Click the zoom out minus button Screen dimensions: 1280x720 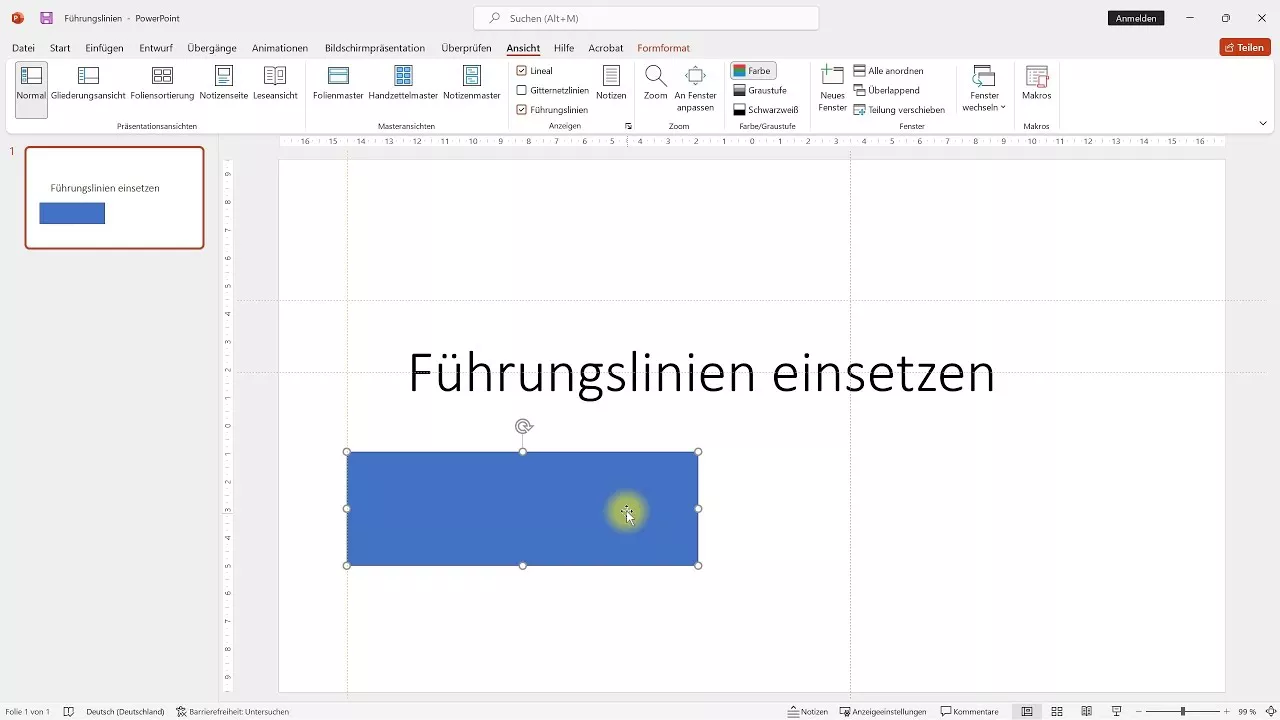pyautogui.click(x=1139, y=712)
